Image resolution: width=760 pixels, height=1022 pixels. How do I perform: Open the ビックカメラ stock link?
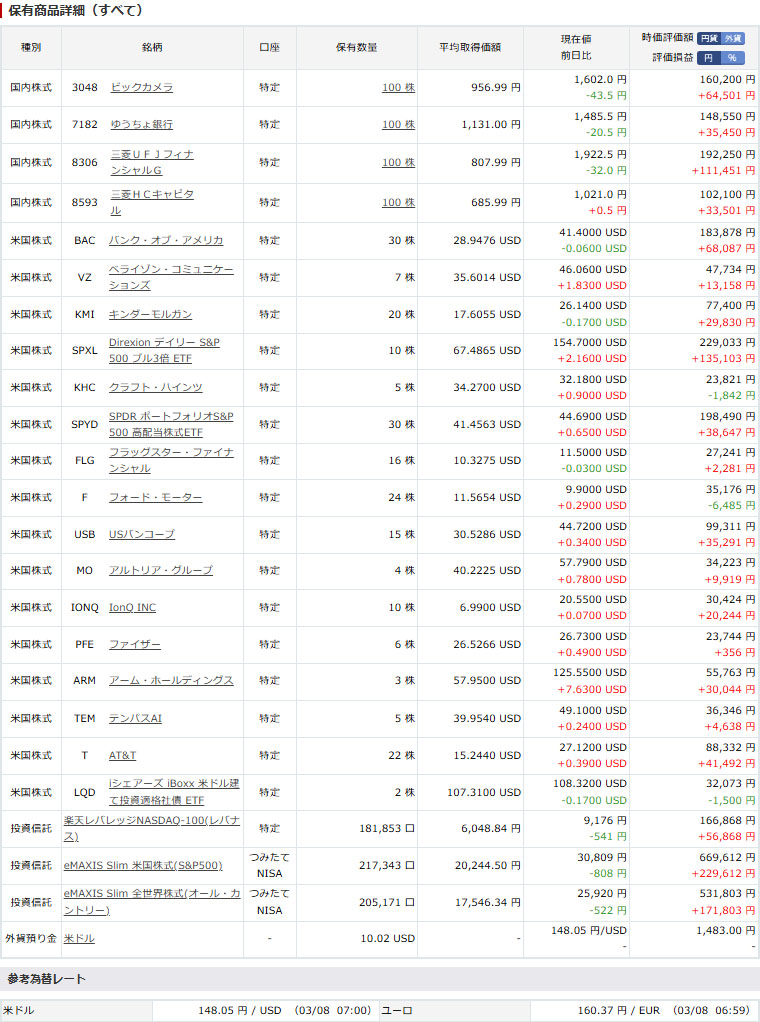(x=141, y=88)
